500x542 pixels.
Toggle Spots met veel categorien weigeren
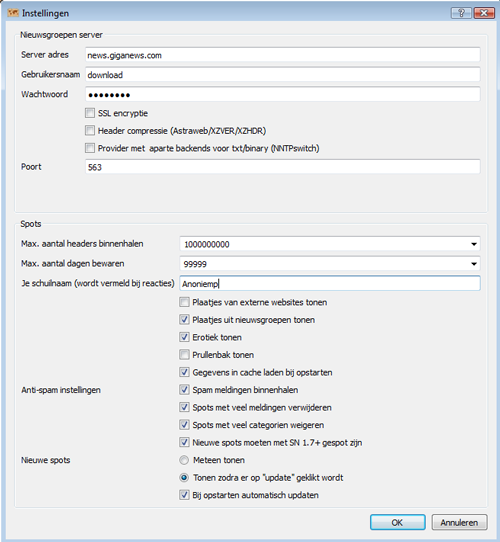184,425
